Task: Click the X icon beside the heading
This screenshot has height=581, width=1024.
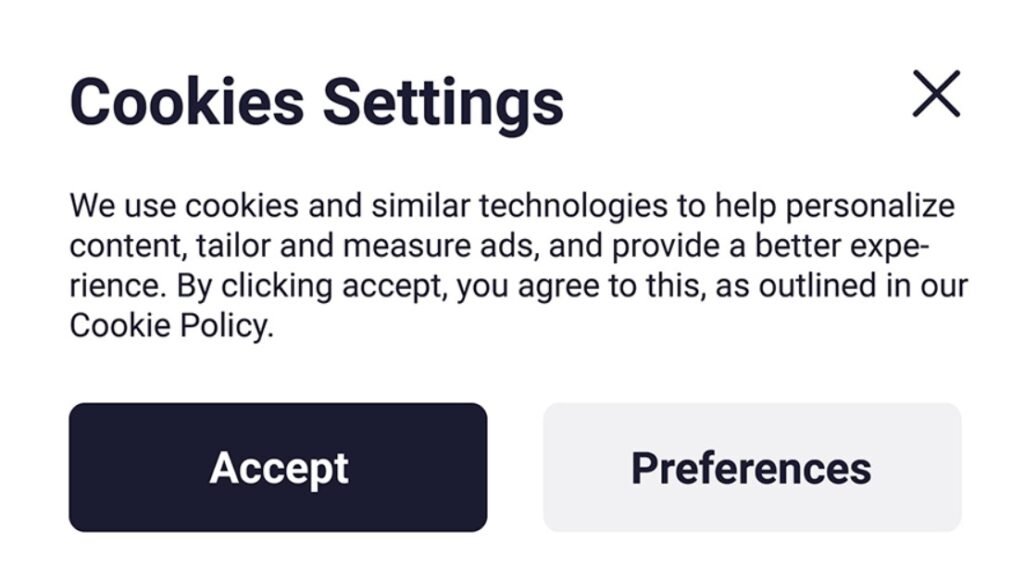Action: coord(936,94)
